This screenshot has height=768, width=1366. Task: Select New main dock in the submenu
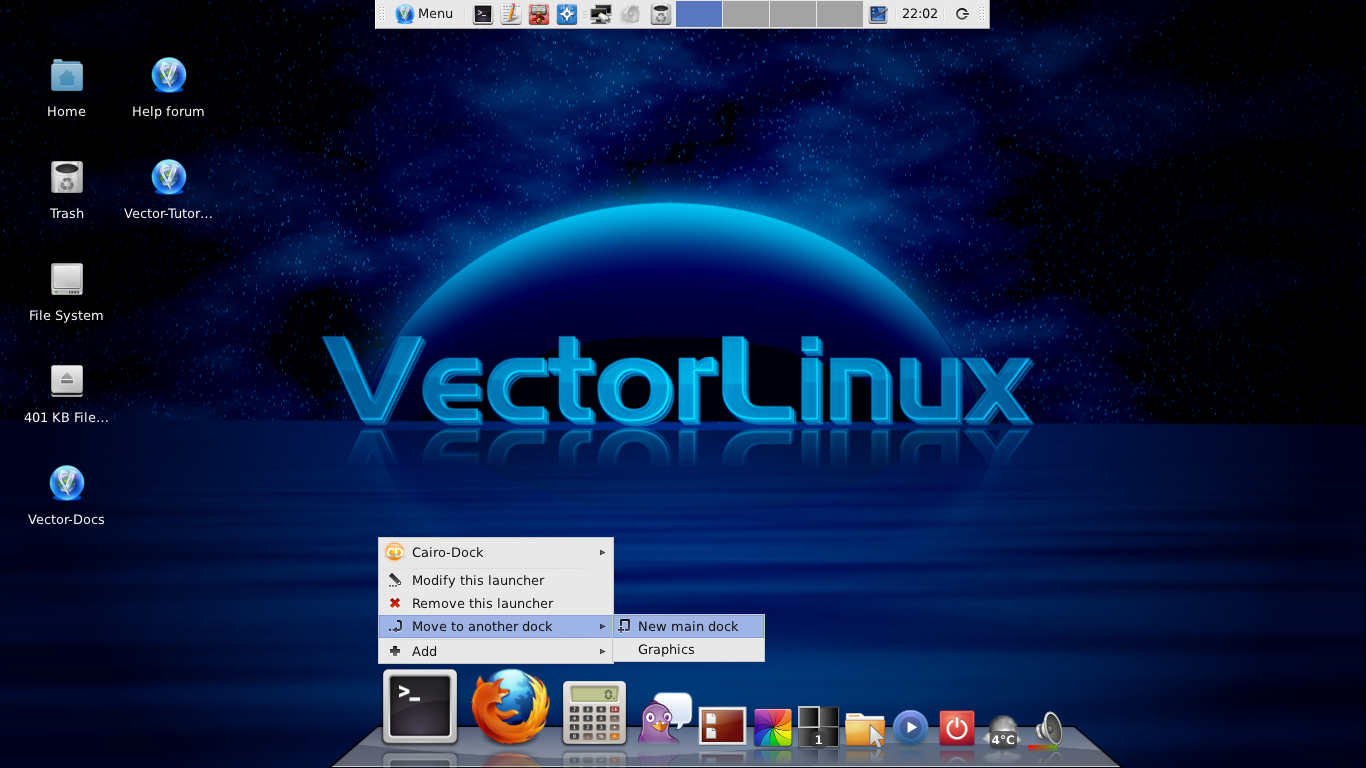689,626
